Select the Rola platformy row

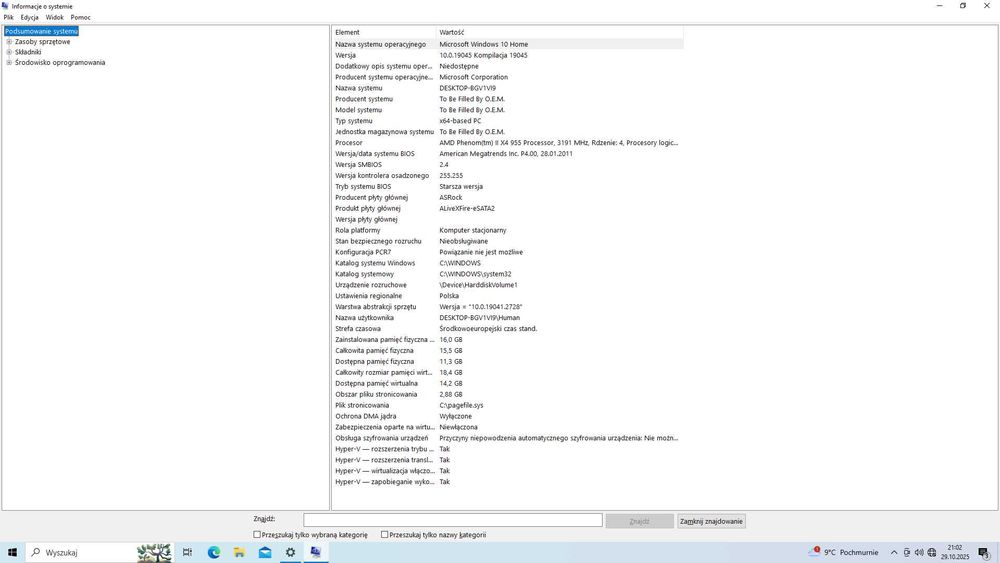[508, 230]
